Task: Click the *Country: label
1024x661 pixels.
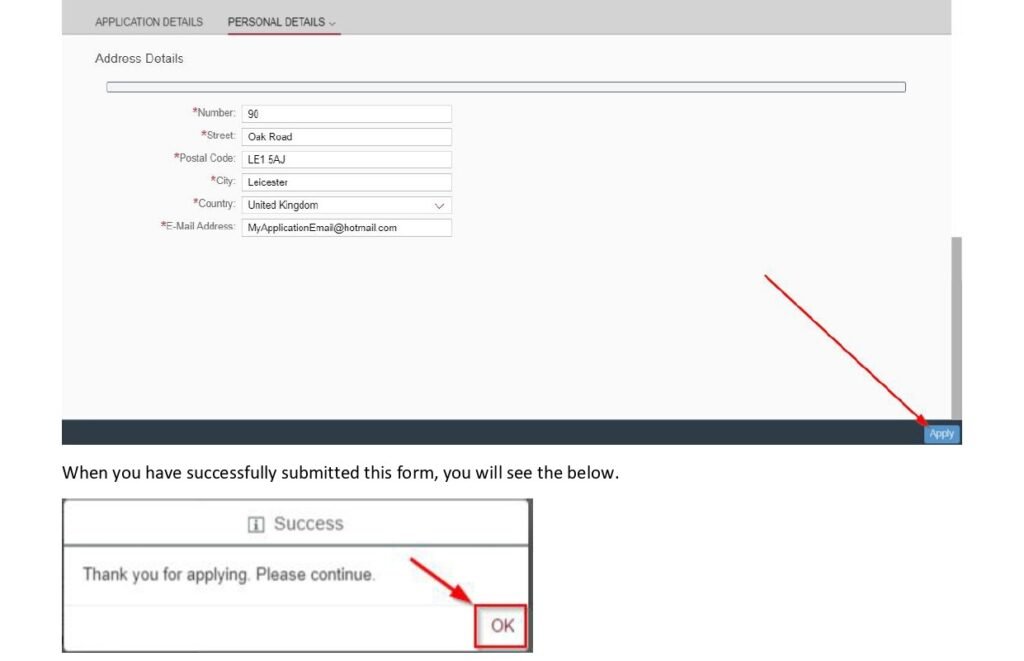Action: (214, 203)
